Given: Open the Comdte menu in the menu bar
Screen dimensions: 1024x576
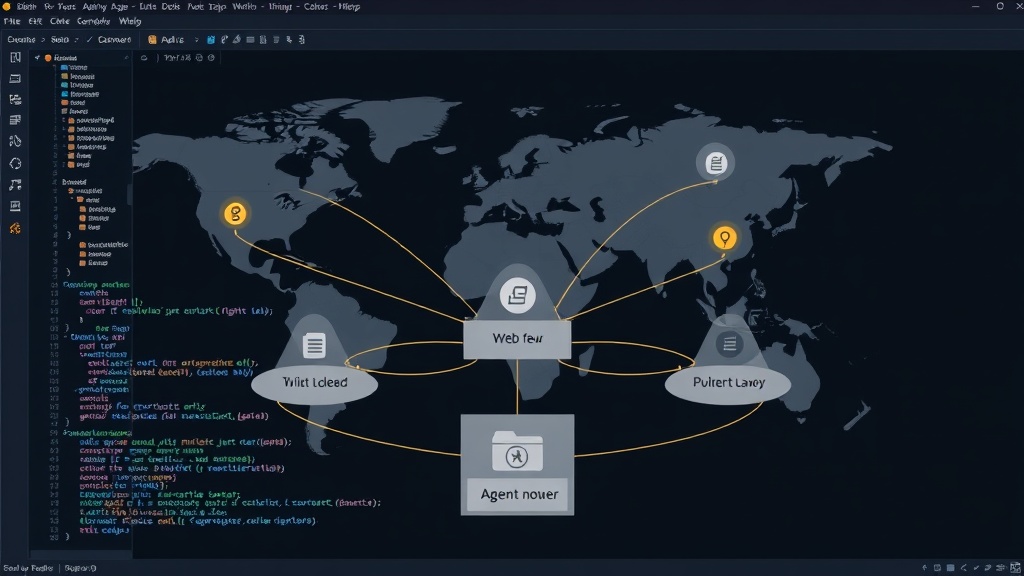Looking at the screenshot, I should pos(93,21).
